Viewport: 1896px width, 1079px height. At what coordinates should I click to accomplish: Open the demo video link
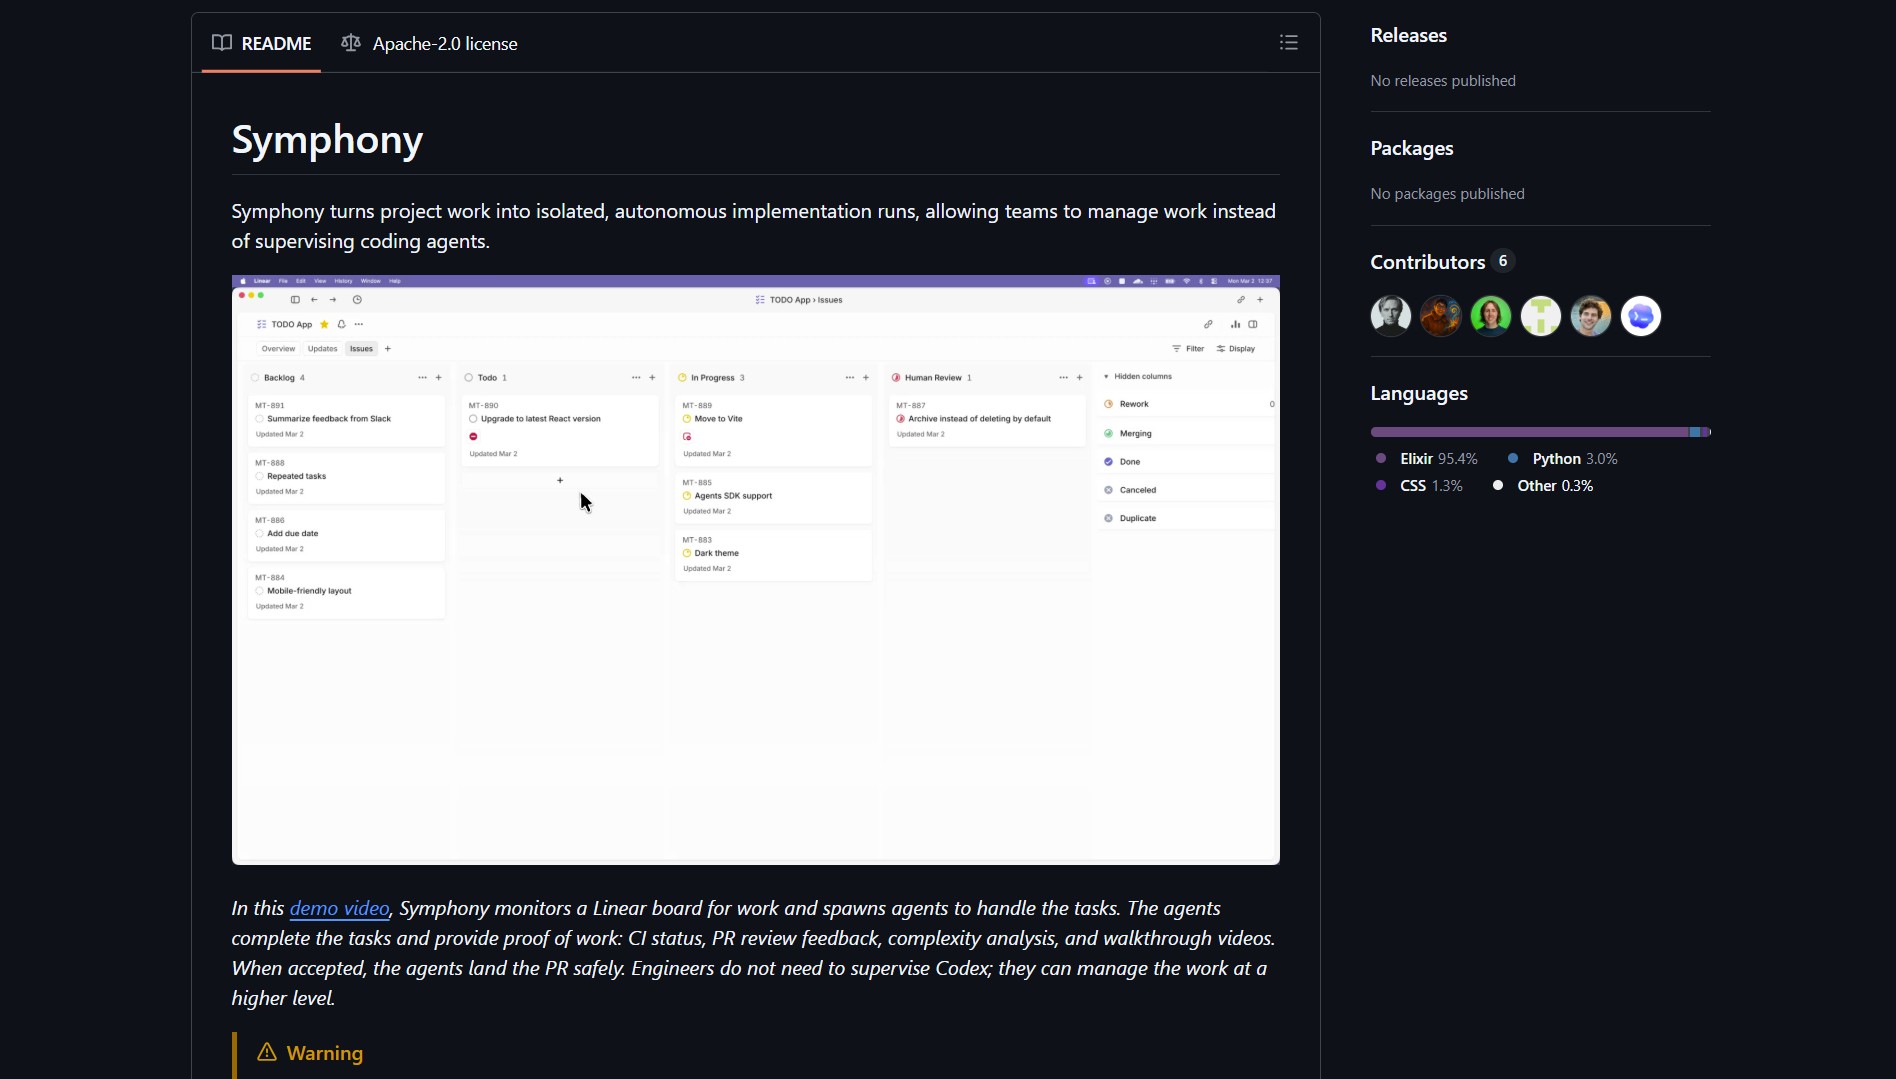tap(339, 908)
